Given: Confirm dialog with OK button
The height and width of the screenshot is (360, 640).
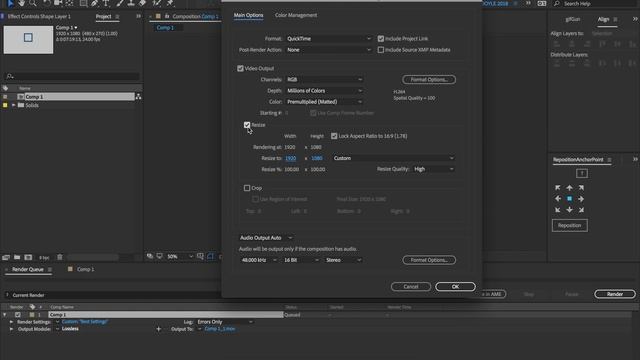Looking at the screenshot, I should pyautogui.click(x=455, y=287).
